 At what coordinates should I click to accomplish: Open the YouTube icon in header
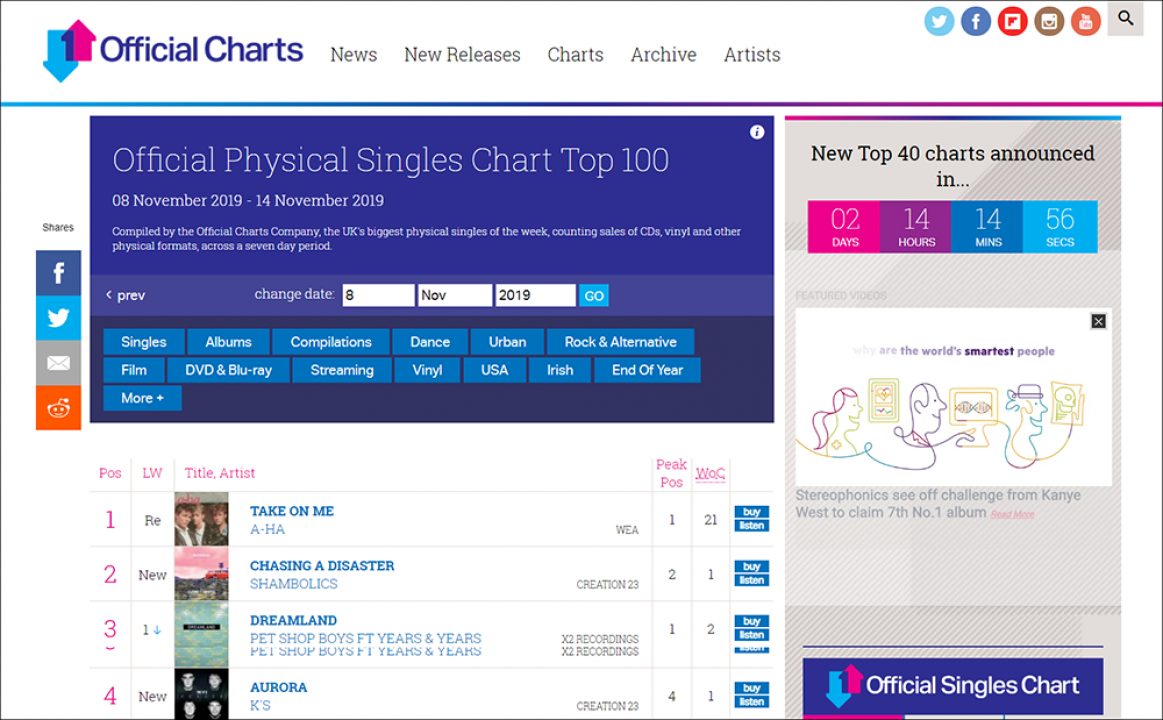(x=1085, y=21)
